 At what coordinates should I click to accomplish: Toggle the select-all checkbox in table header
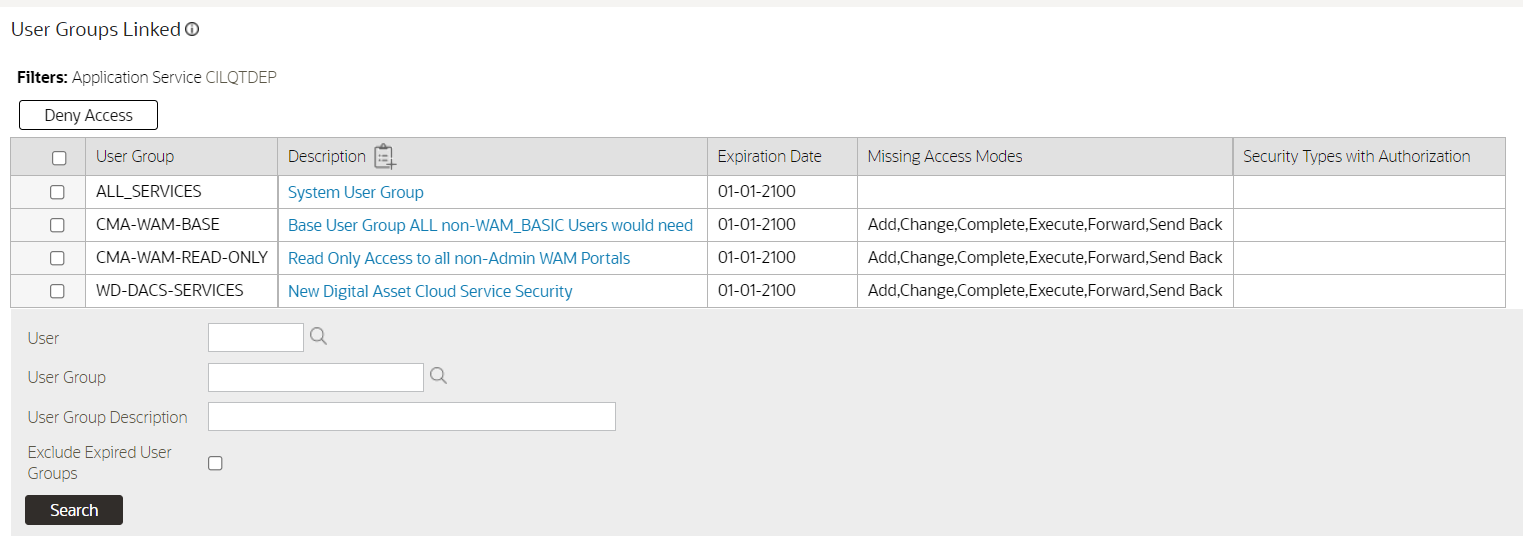59,158
